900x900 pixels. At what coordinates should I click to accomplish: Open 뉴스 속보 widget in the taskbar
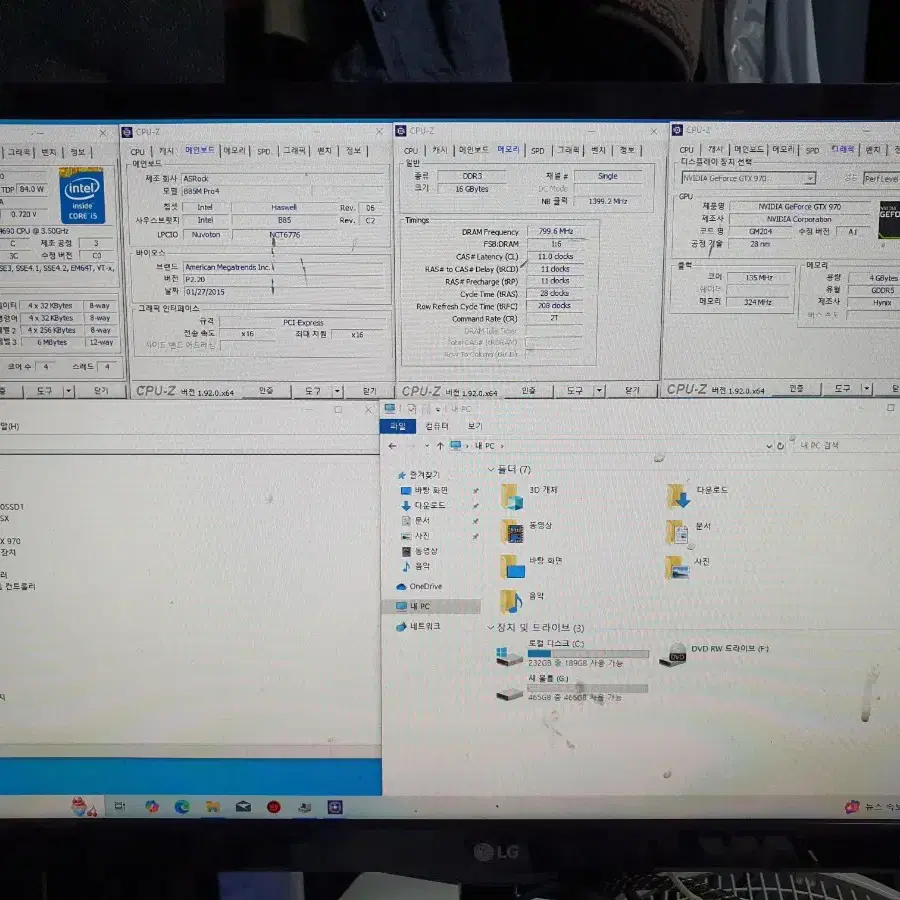pos(872,807)
